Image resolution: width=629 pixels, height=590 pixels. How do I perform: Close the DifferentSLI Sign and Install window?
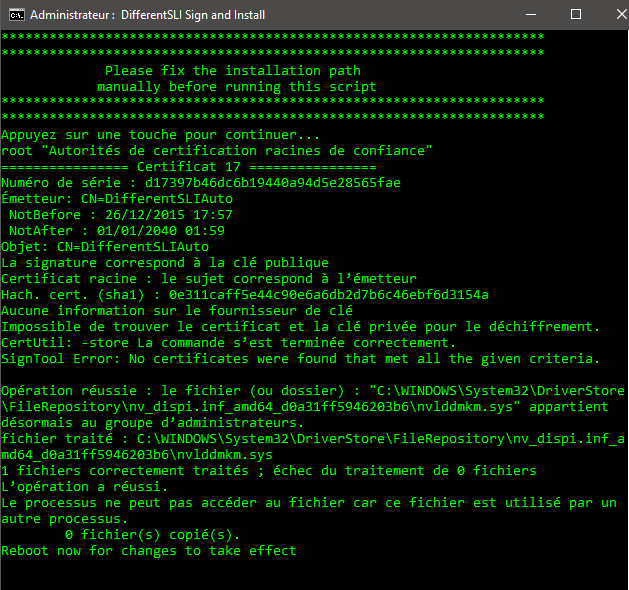621,15
